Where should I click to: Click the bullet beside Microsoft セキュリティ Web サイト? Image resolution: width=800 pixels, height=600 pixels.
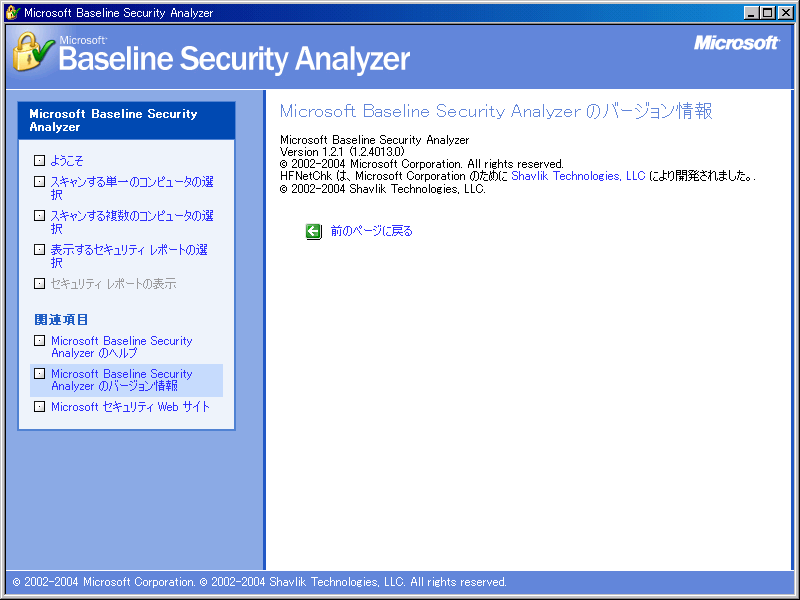click(39, 407)
